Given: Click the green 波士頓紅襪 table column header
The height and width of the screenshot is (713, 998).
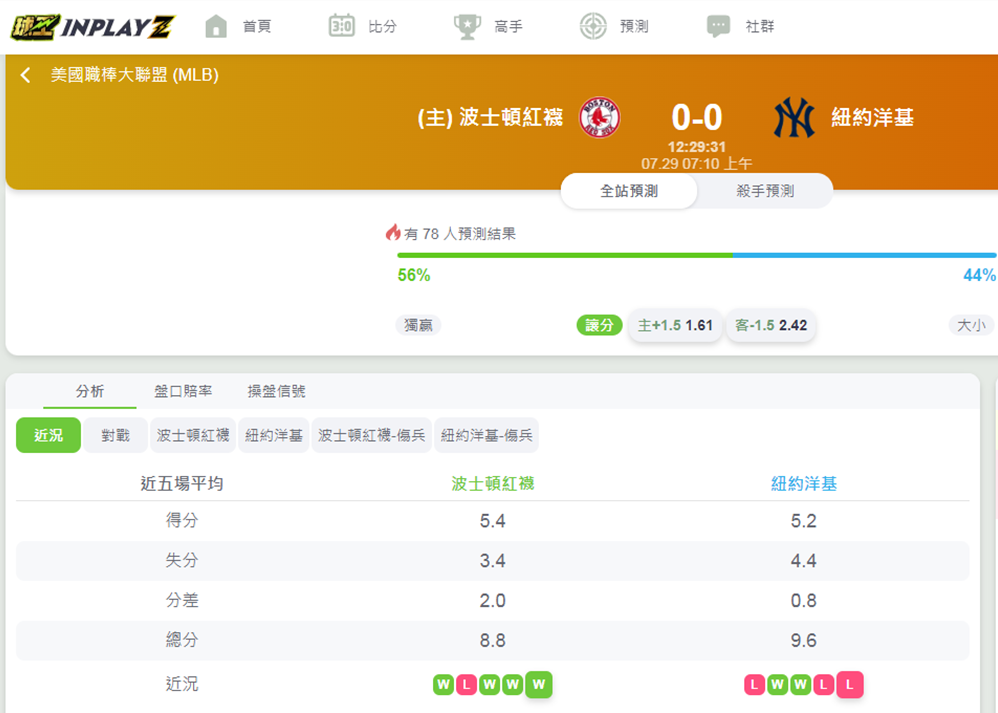Looking at the screenshot, I should (x=493, y=484).
